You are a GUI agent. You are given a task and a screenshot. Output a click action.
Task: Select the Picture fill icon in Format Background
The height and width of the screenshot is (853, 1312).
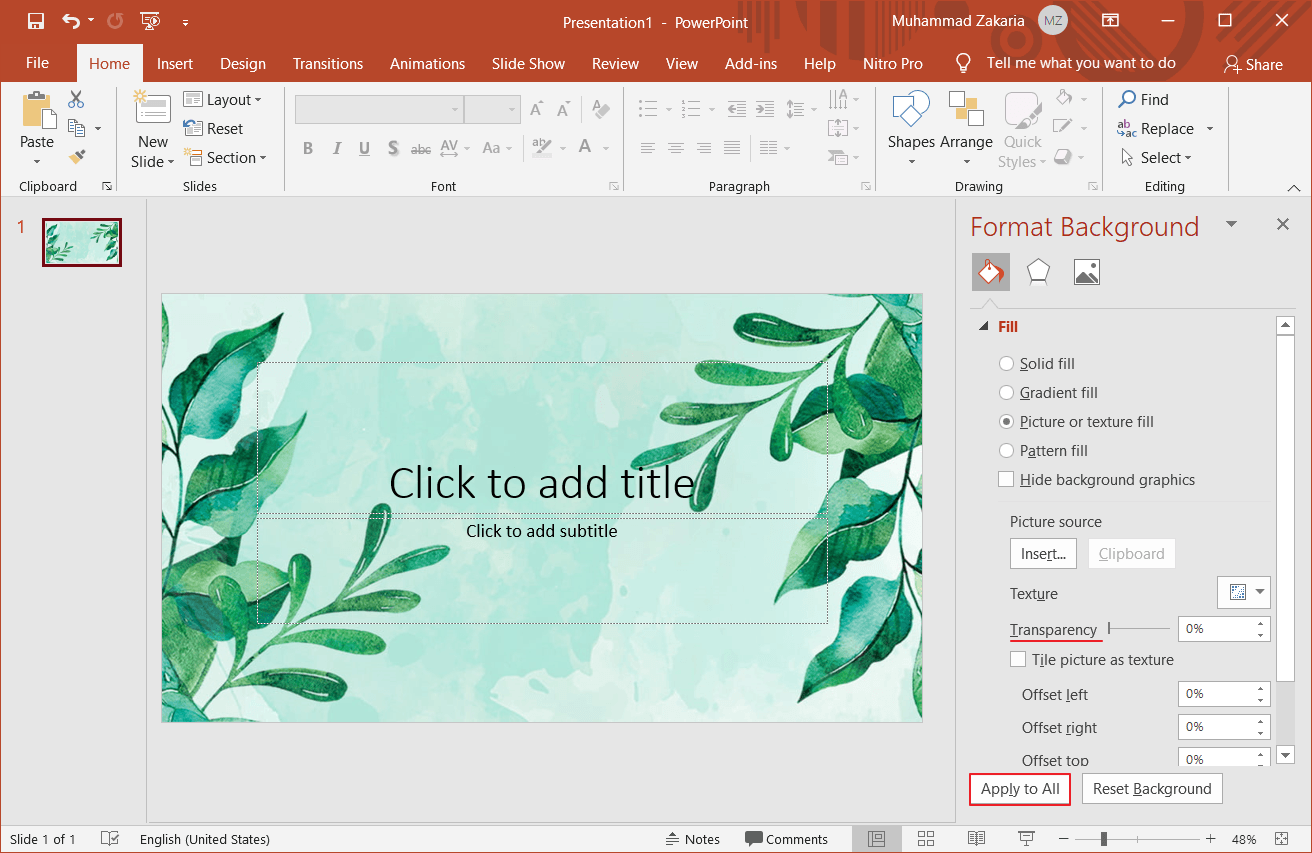click(1086, 271)
